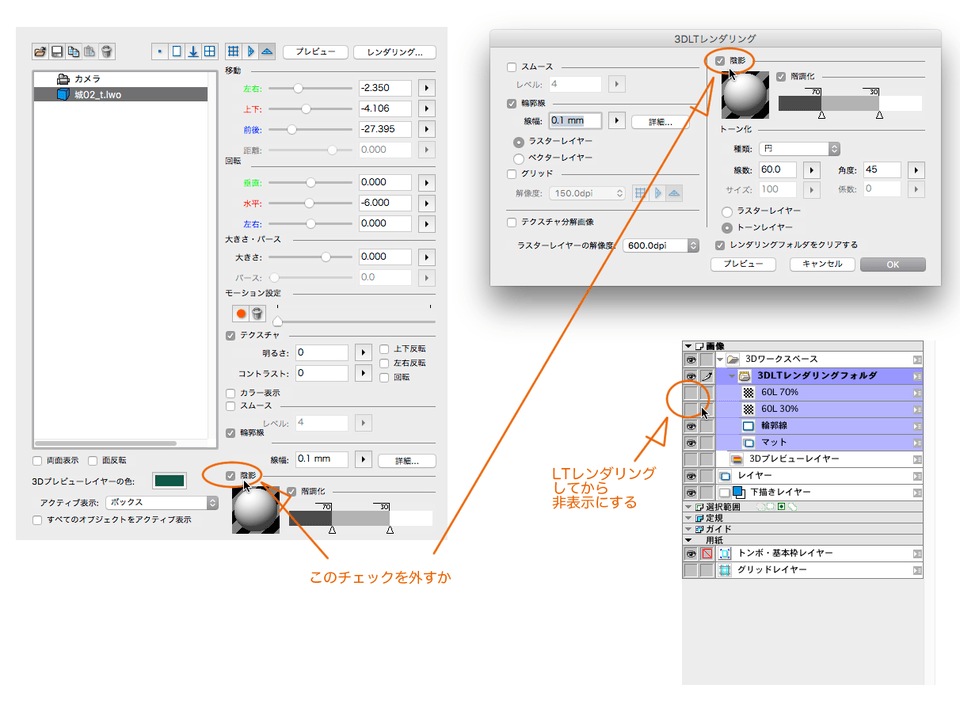Click the down-arrow drop-to-ground icon

coord(193,51)
